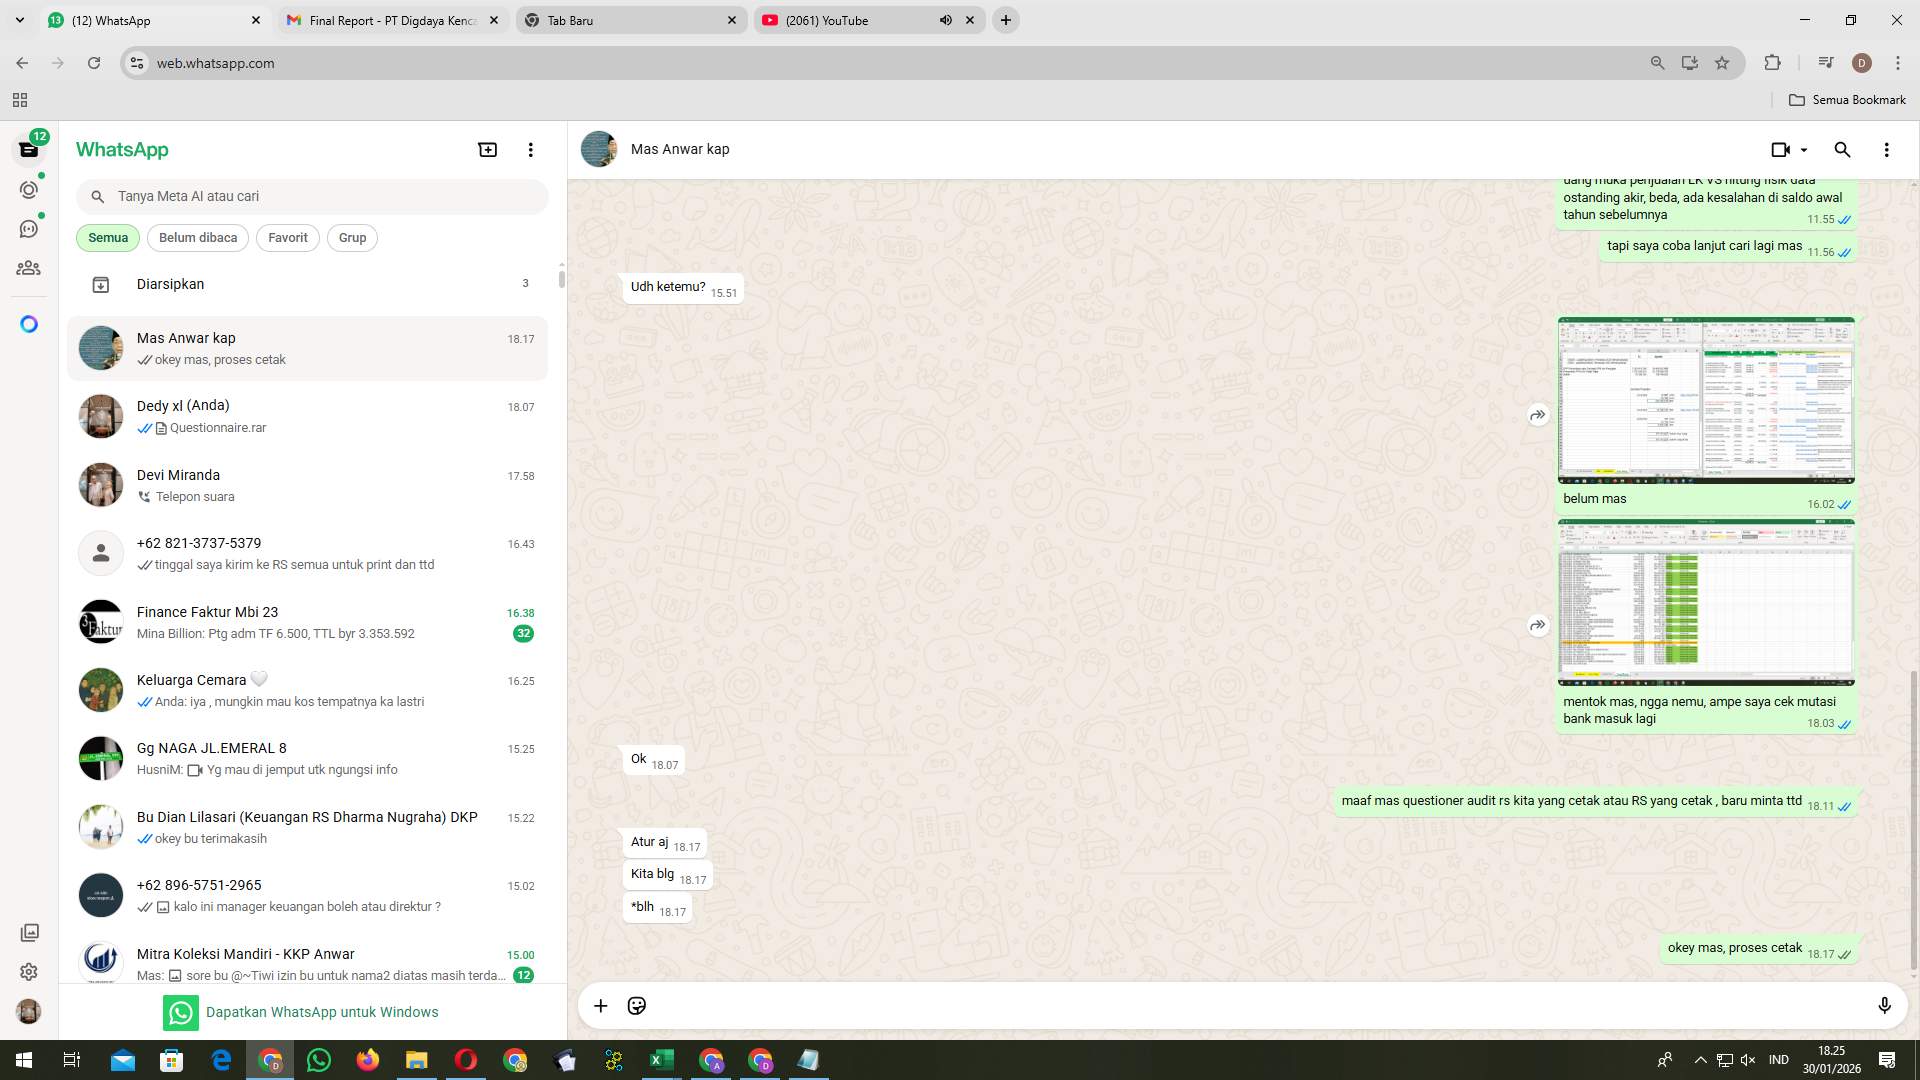Image resolution: width=1920 pixels, height=1080 pixels.
Task: Attach a file using the plus icon
Action: pyautogui.click(x=600, y=1005)
